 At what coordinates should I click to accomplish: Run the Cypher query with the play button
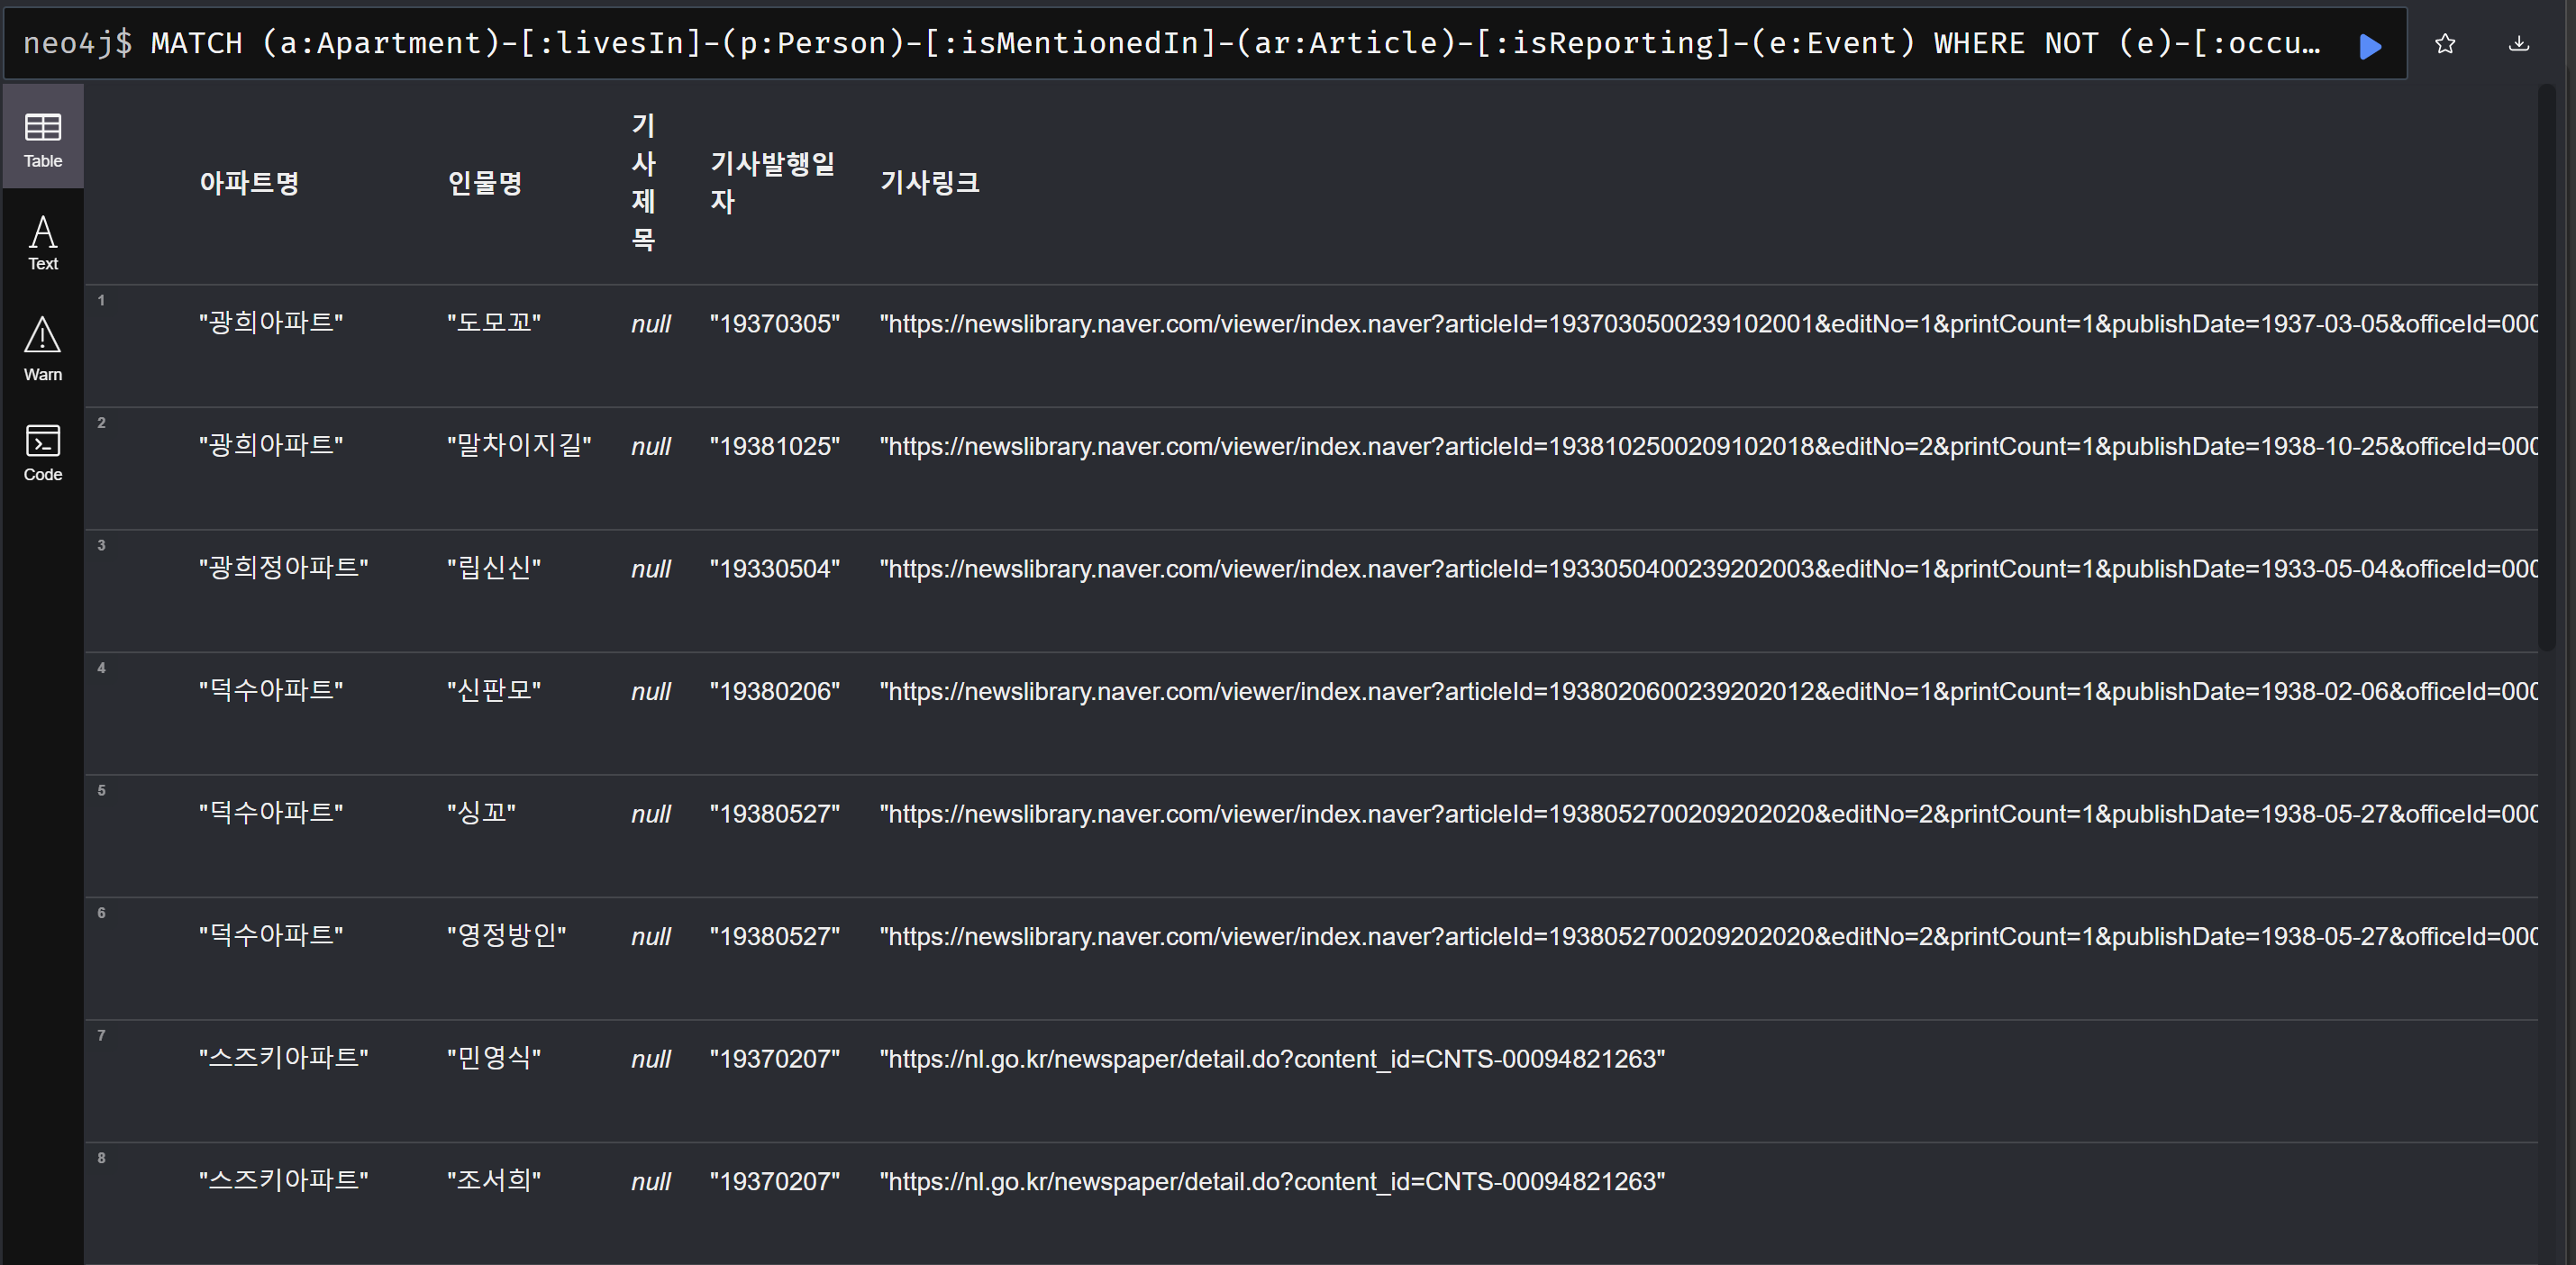(x=2371, y=45)
